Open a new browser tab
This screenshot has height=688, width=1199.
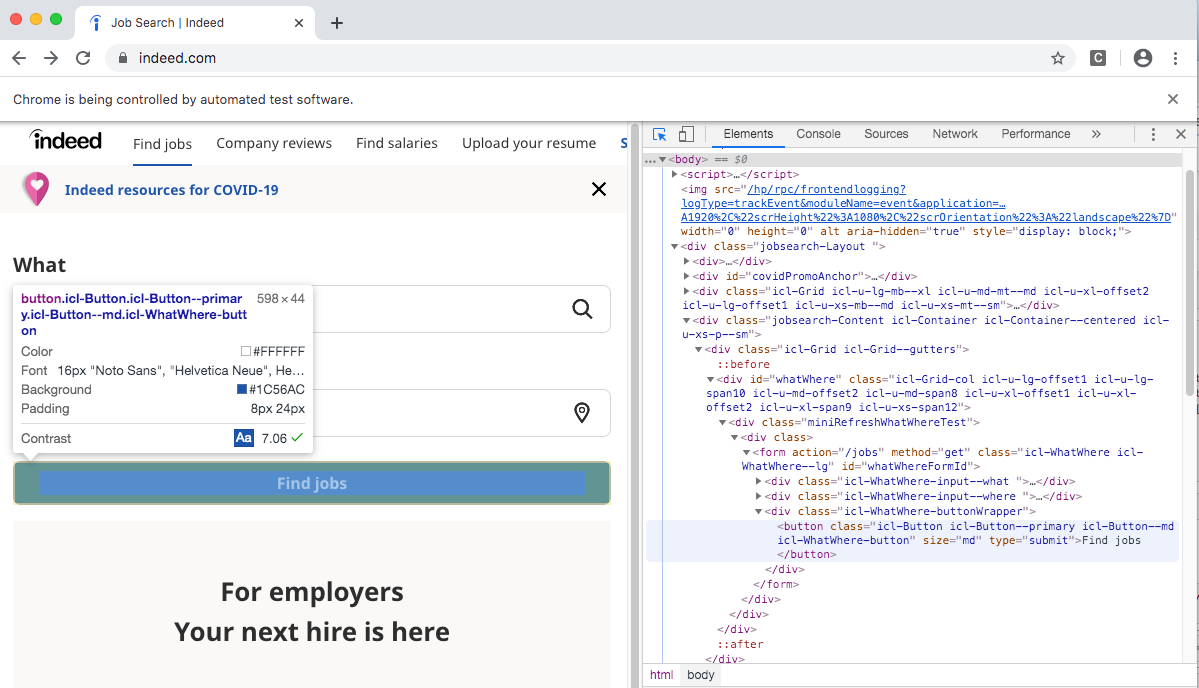click(x=336, y=23)
